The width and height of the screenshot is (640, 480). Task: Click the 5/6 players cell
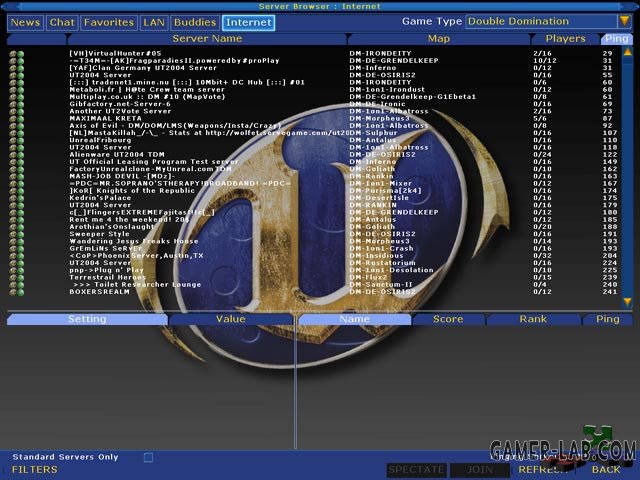(540, 118)
